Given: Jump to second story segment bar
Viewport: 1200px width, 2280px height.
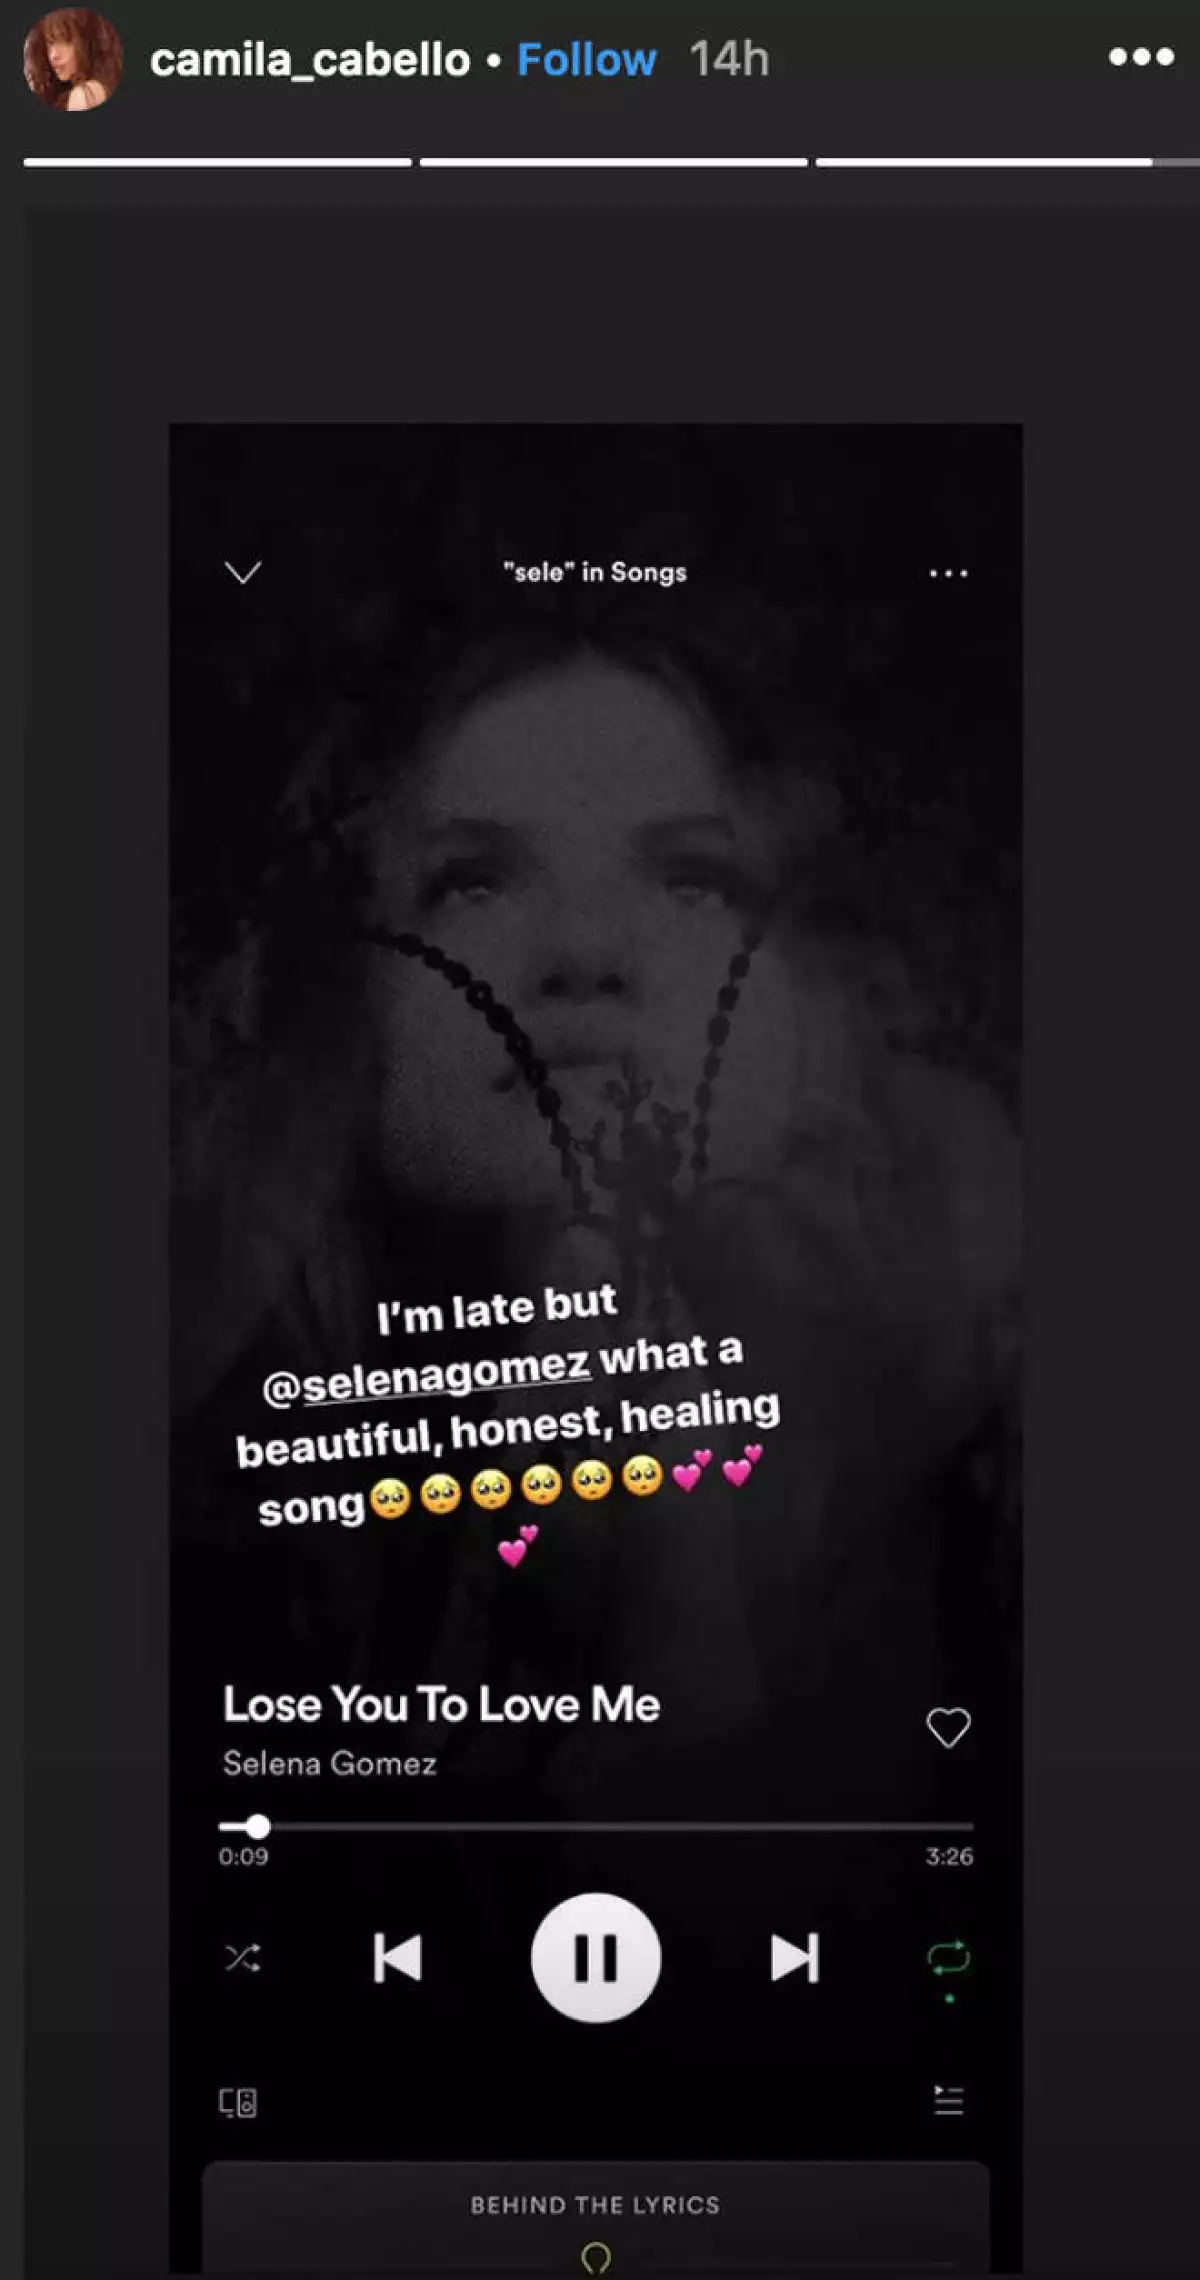Looking at the screenshot, I should click(613, 162).
